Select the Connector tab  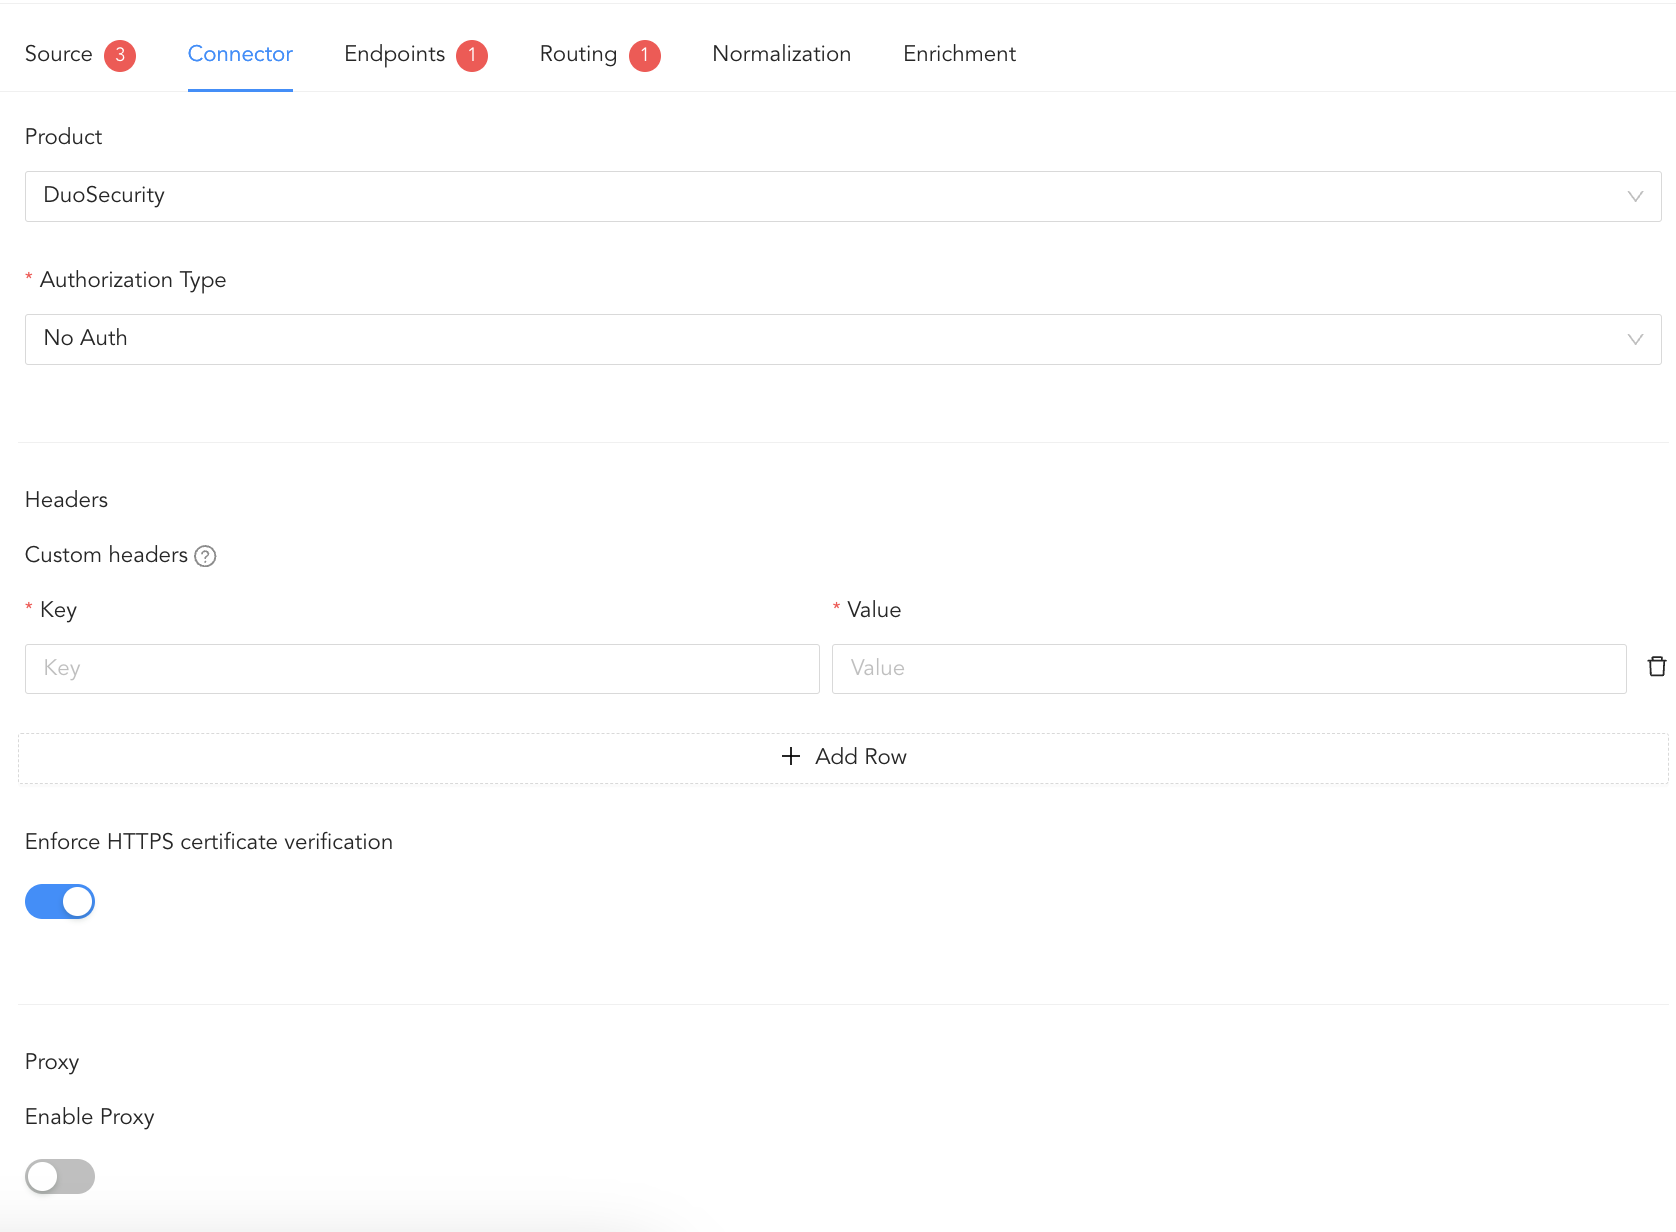(x=240, y=54)
